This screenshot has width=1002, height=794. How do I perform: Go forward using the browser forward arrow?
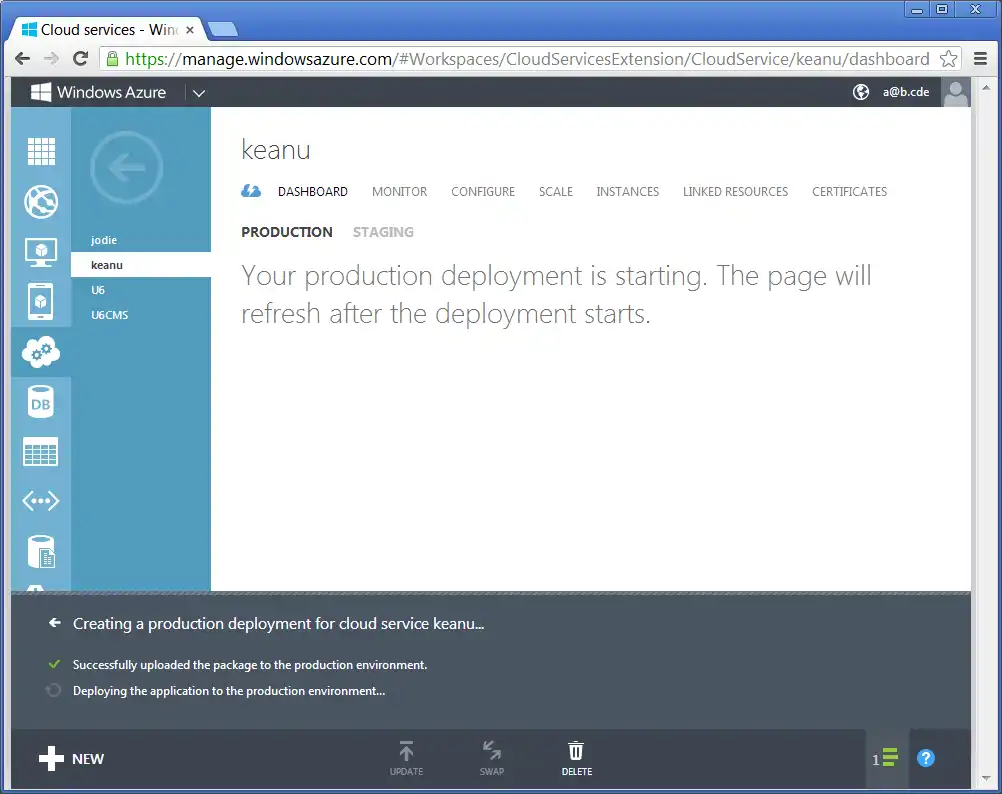pos(51,59)
